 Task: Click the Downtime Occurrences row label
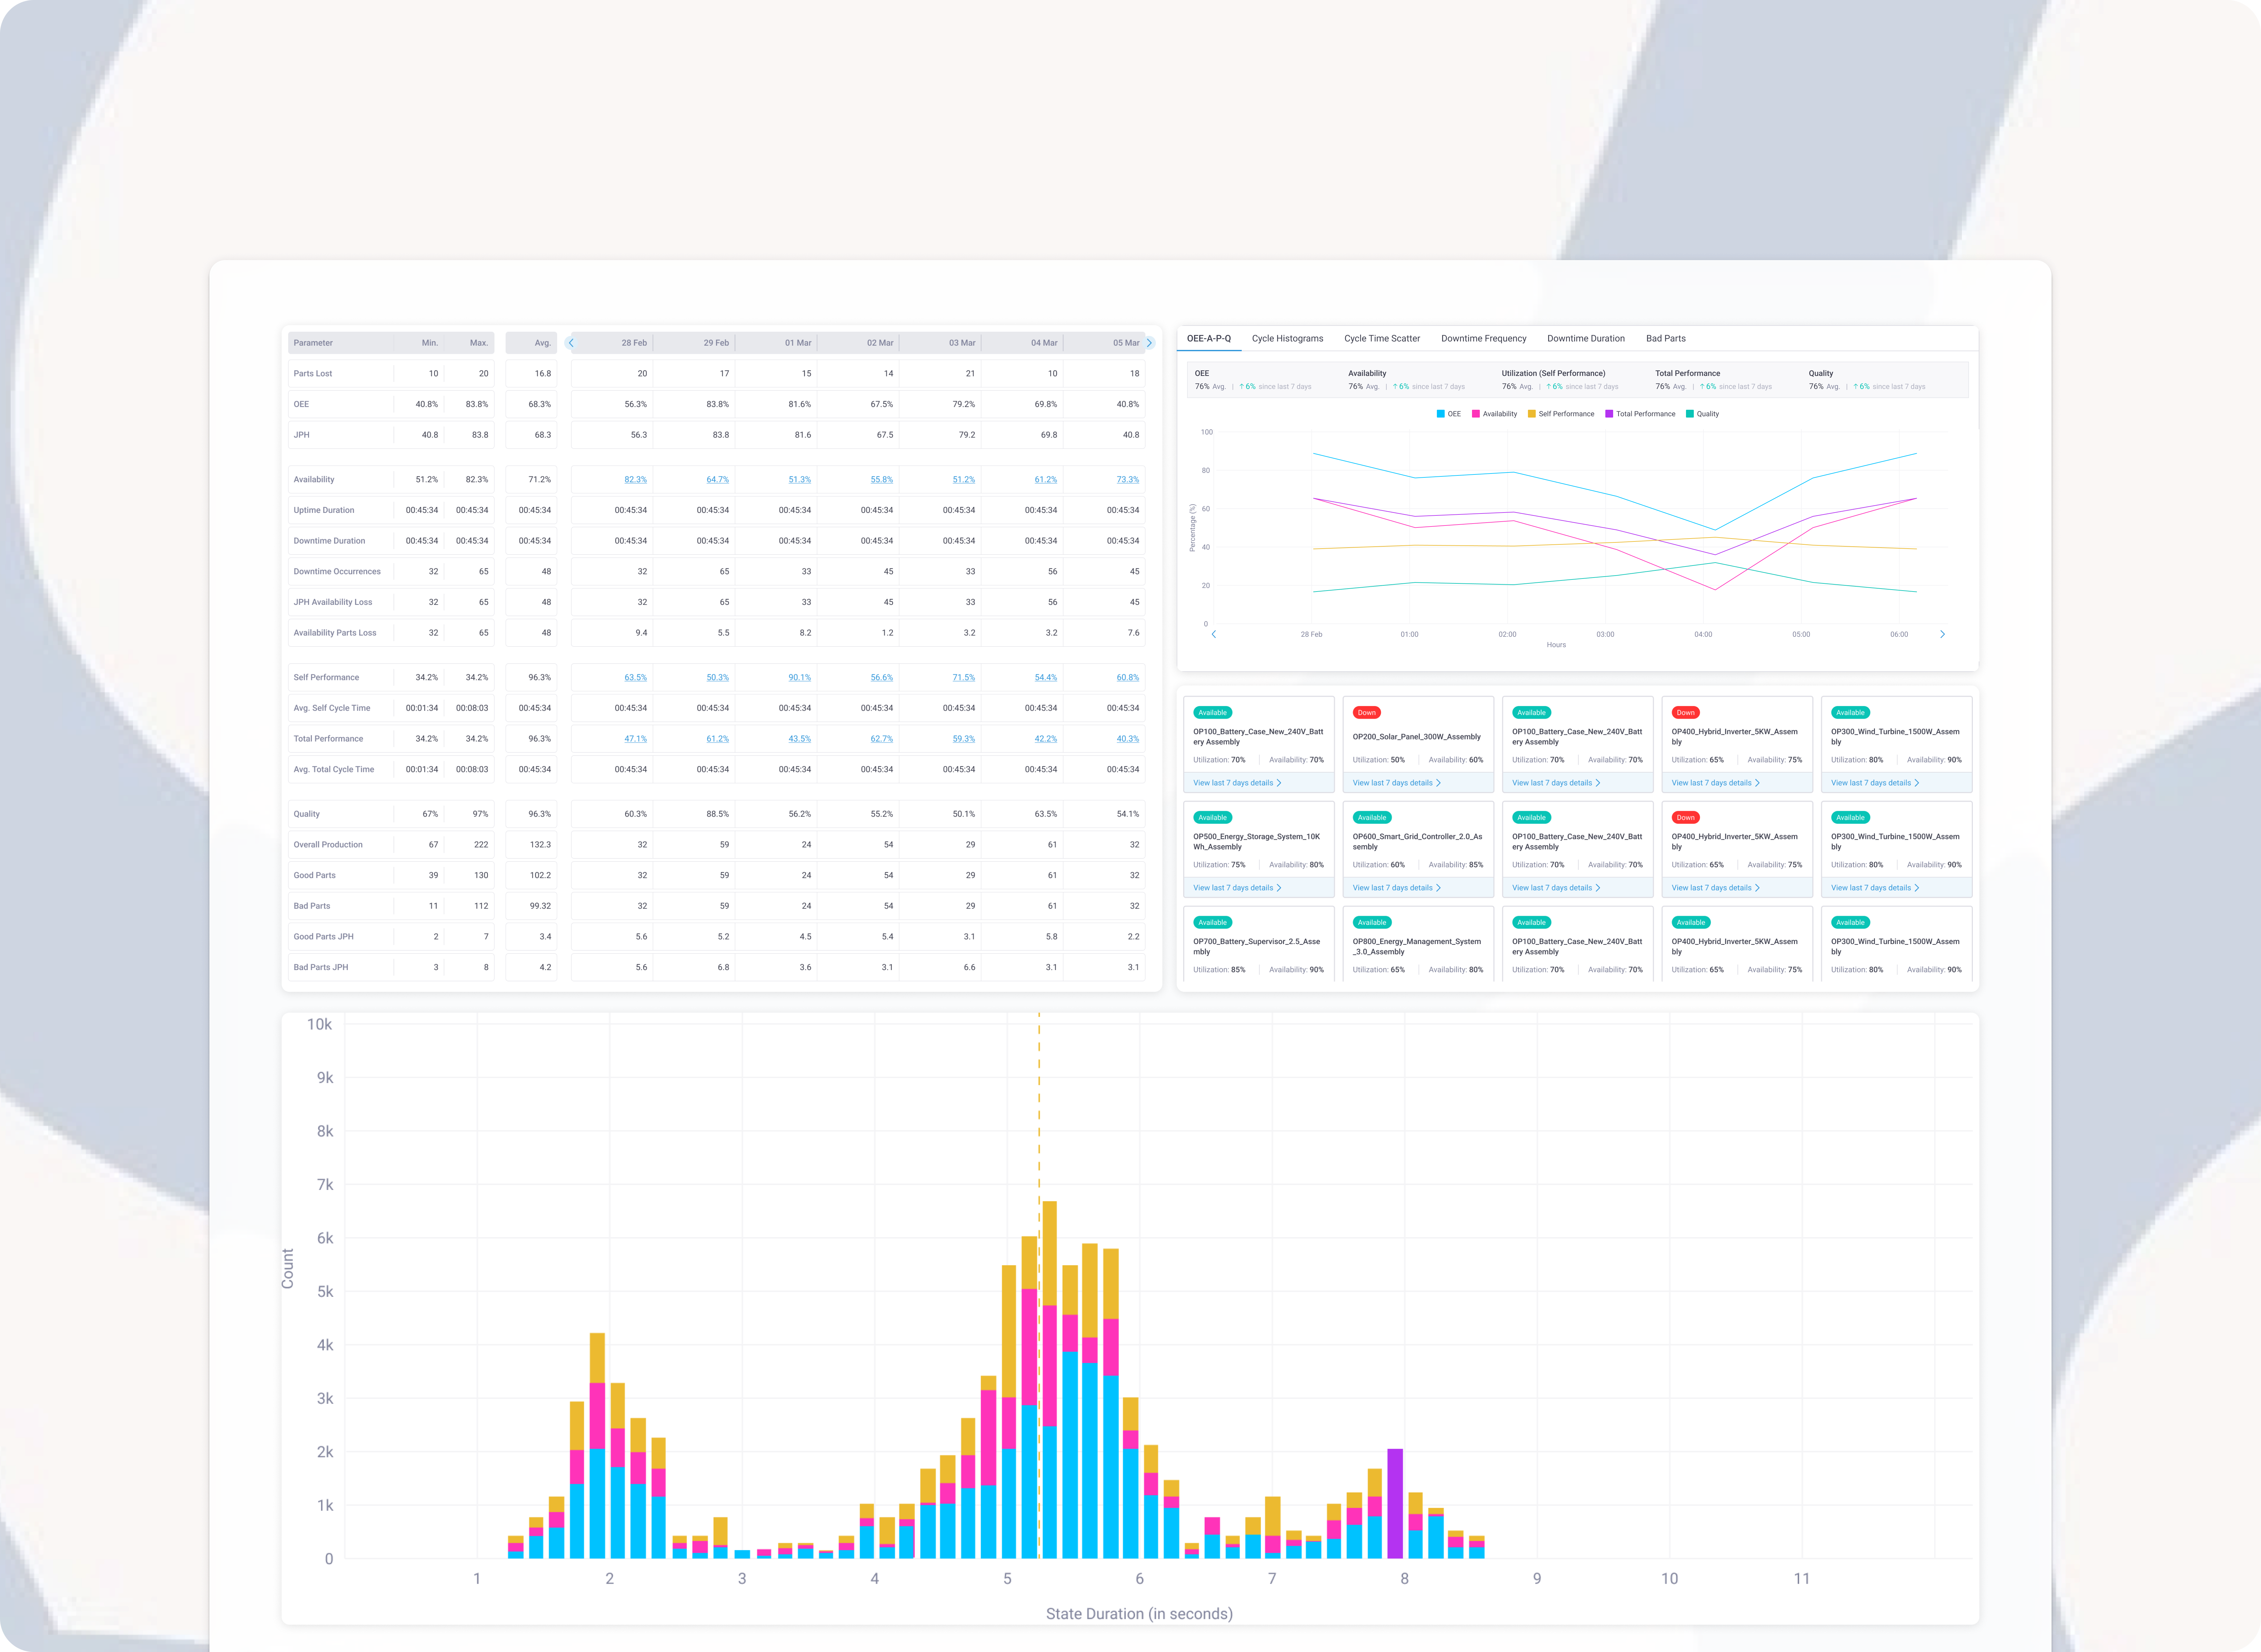337,572
